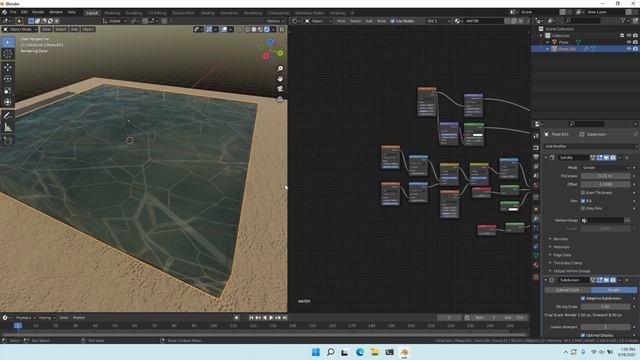This screenshot has height=360, width=640.
Task: Expand the Edge Data subpanel
Action: point(562,255)
